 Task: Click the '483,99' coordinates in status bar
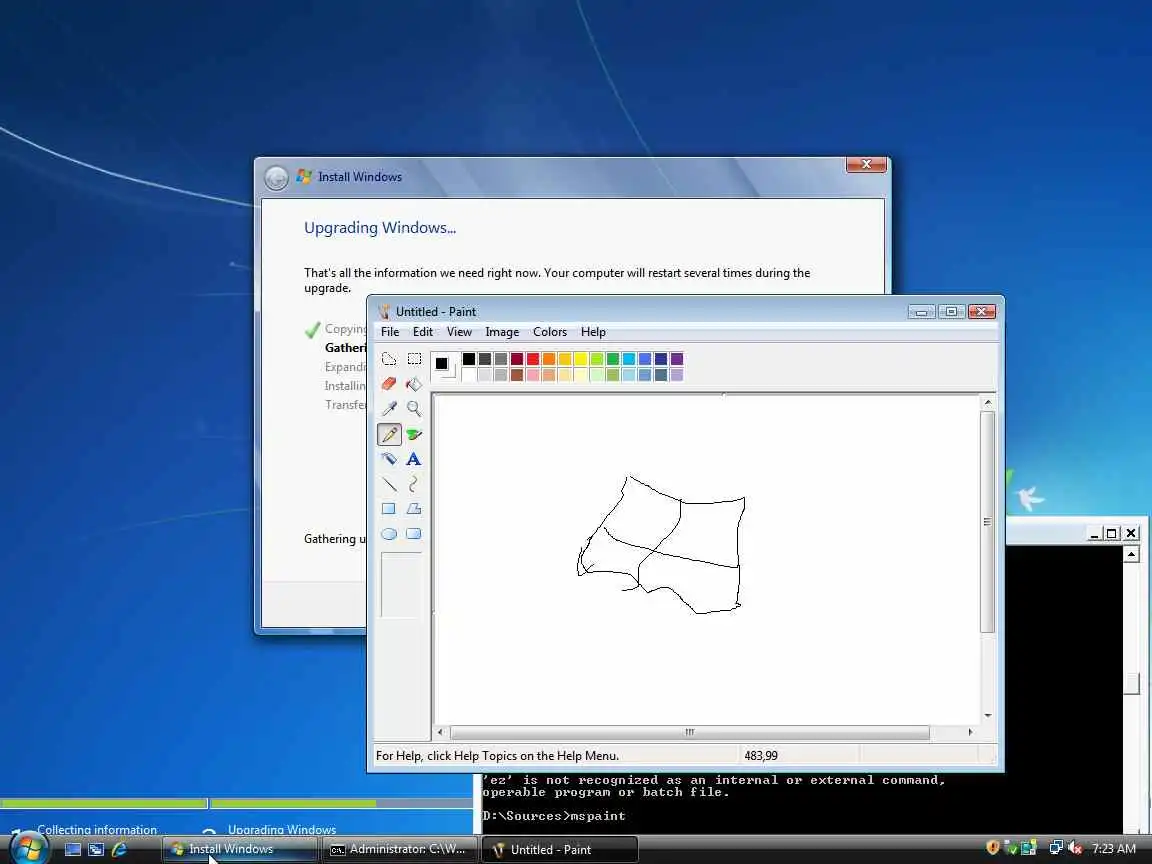[761, 755]
